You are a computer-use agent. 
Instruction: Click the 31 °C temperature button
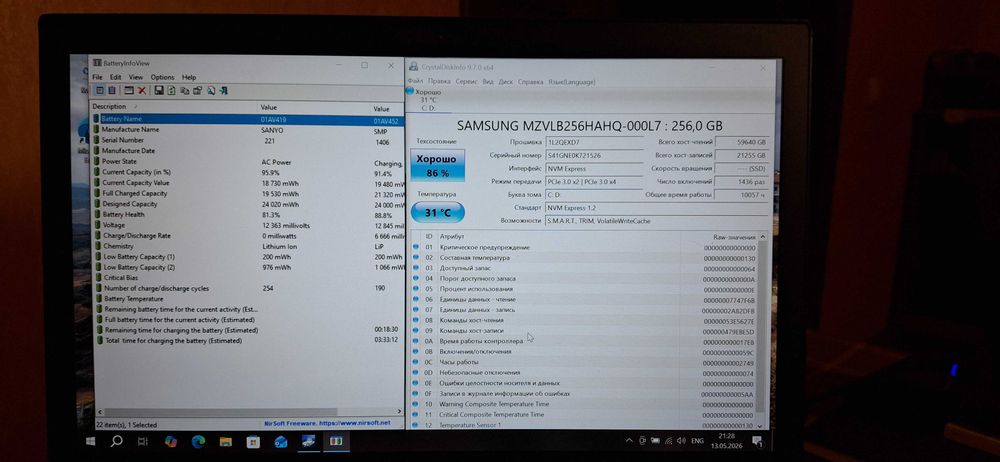click(x=438, y=212)
